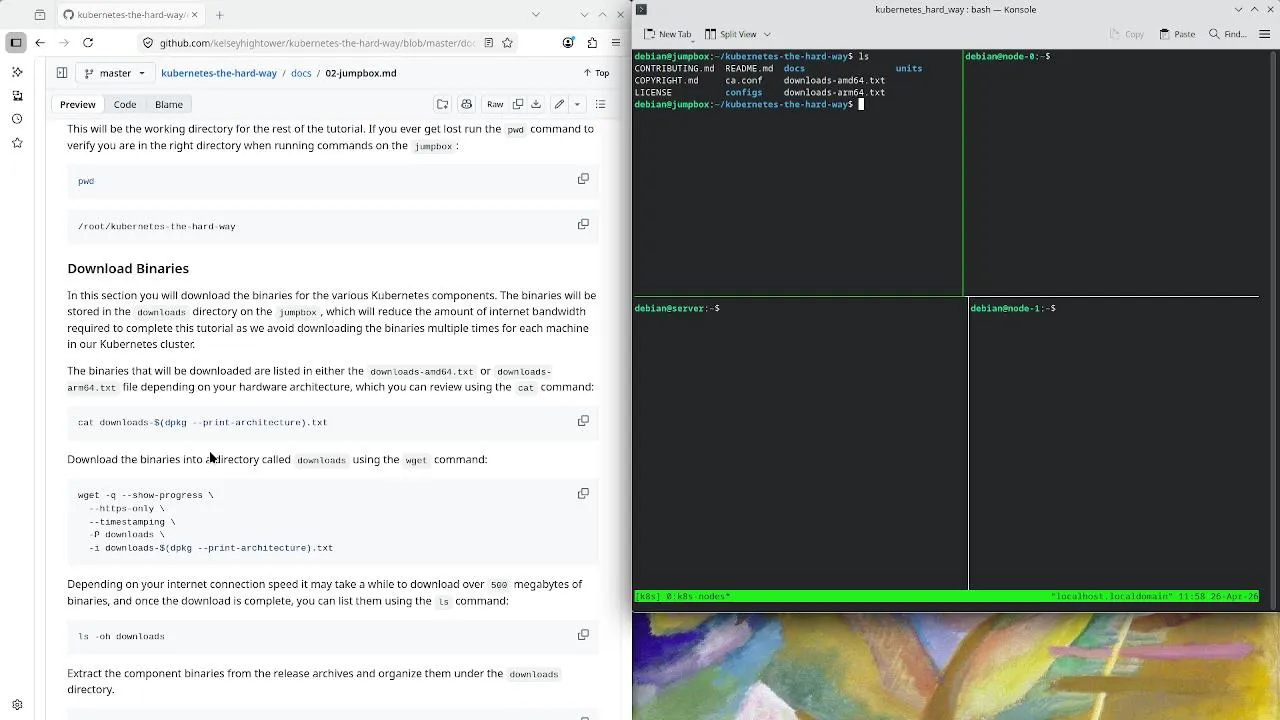Click the tmux k8s-nodes window status
This screenshot has width=1280, height=720.
(x=696, y=596)
